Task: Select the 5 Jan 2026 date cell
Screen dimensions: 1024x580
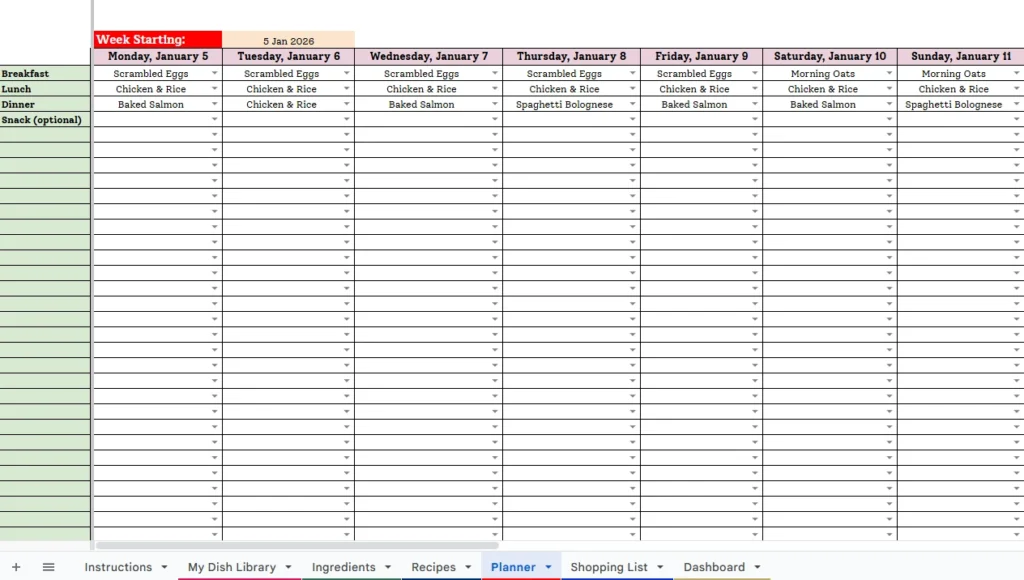Action: 288,41
